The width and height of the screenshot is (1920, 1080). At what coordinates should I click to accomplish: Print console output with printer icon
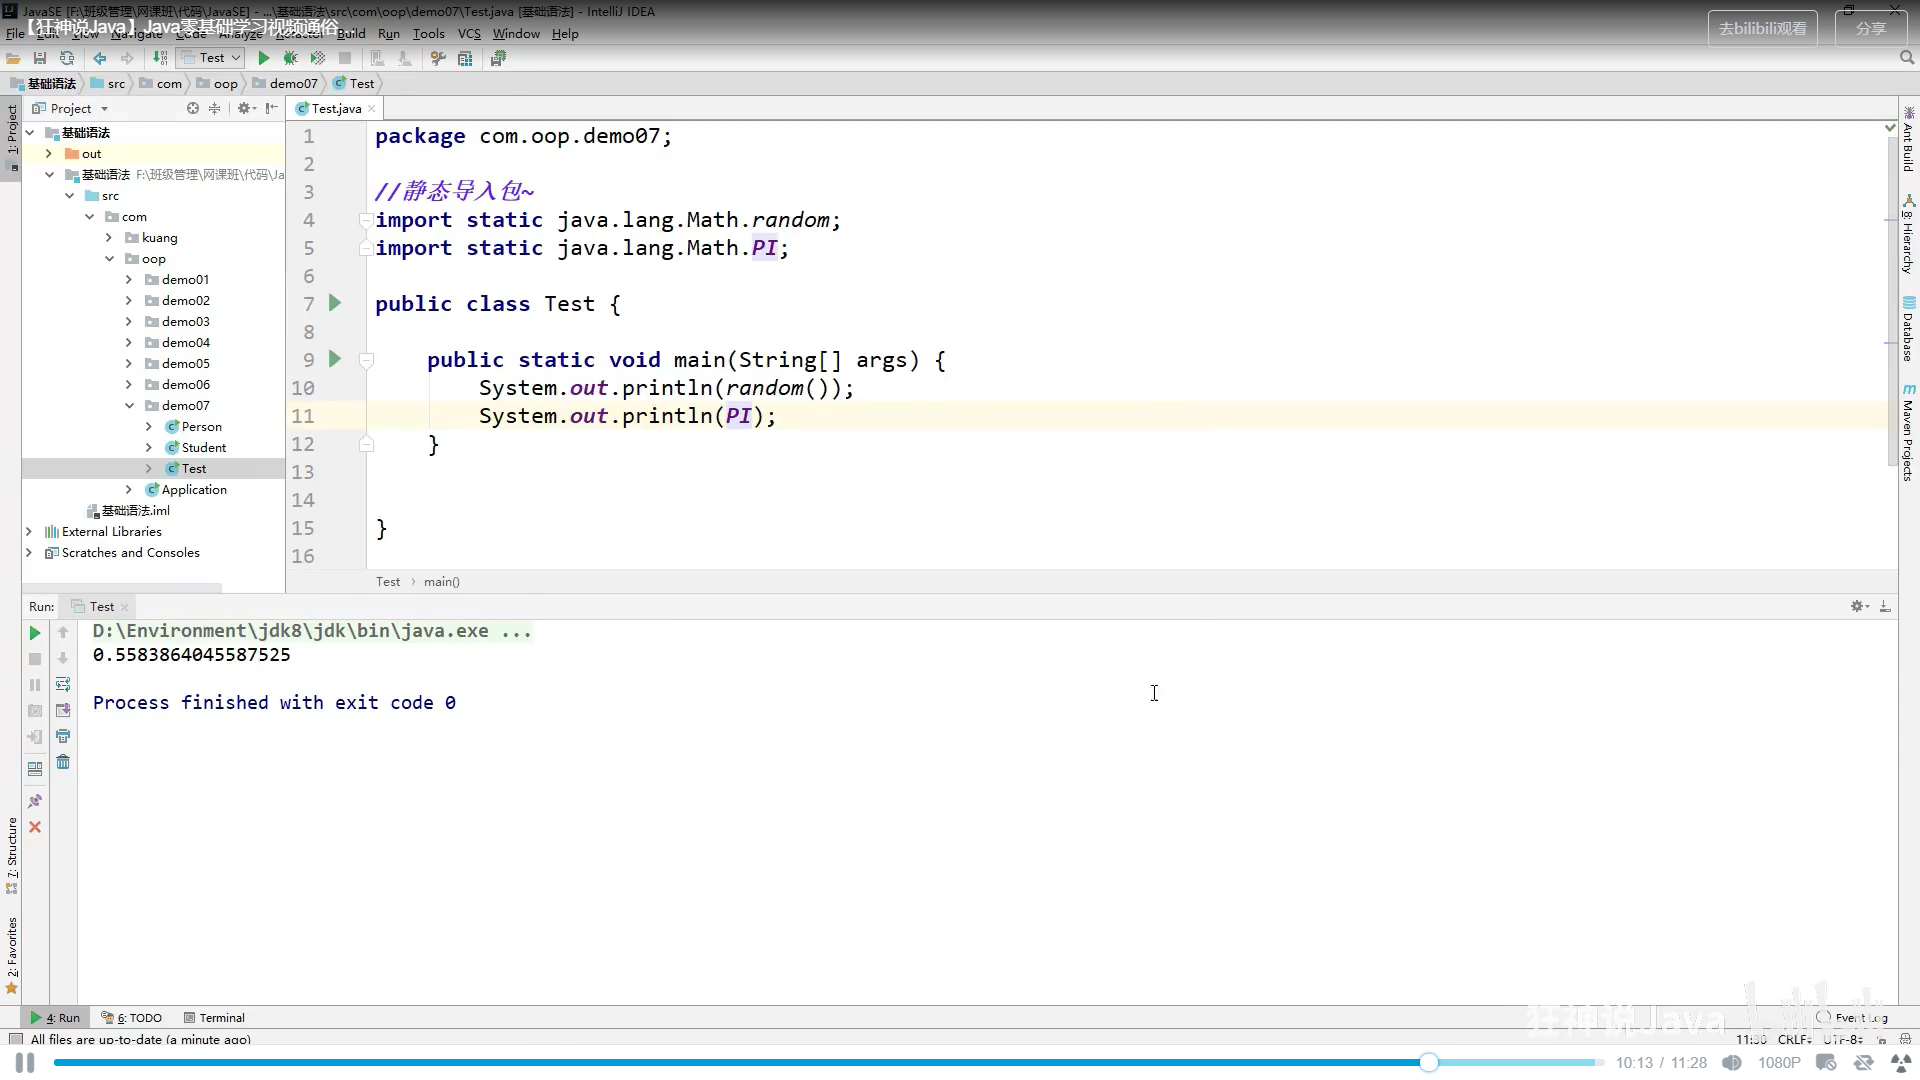click(x=63, y=737)
